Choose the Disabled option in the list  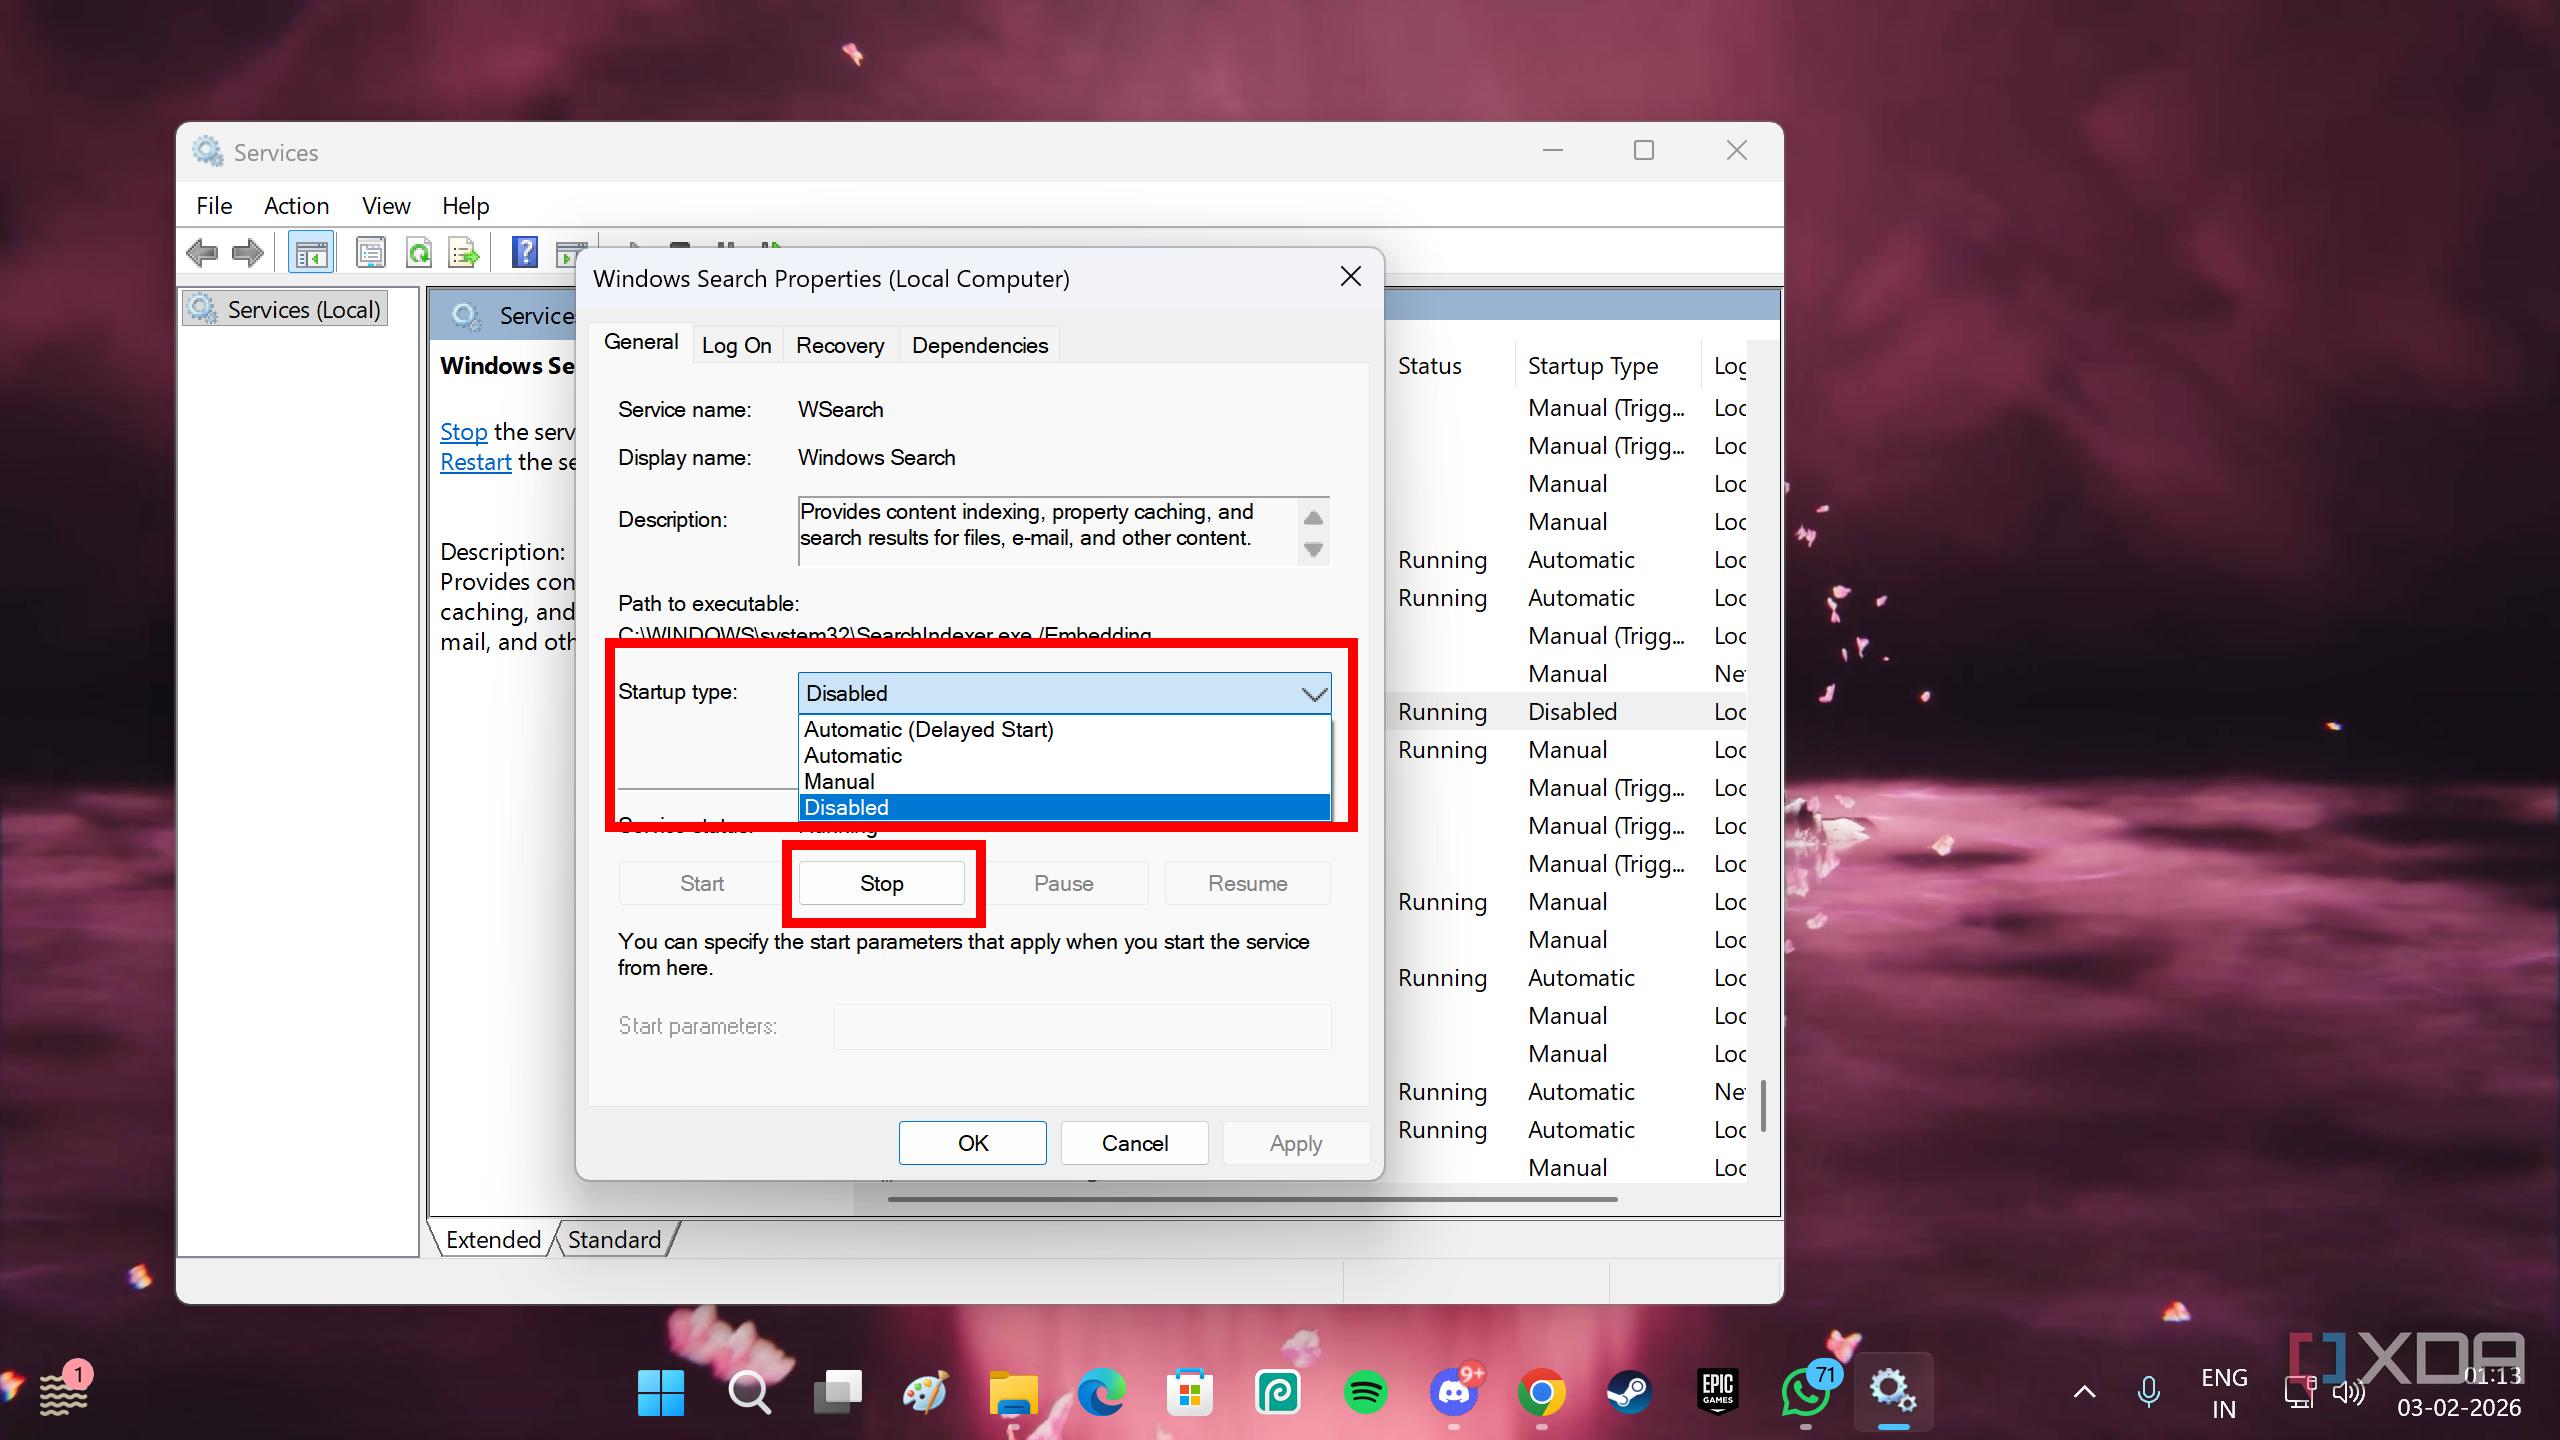point(1064,807)
